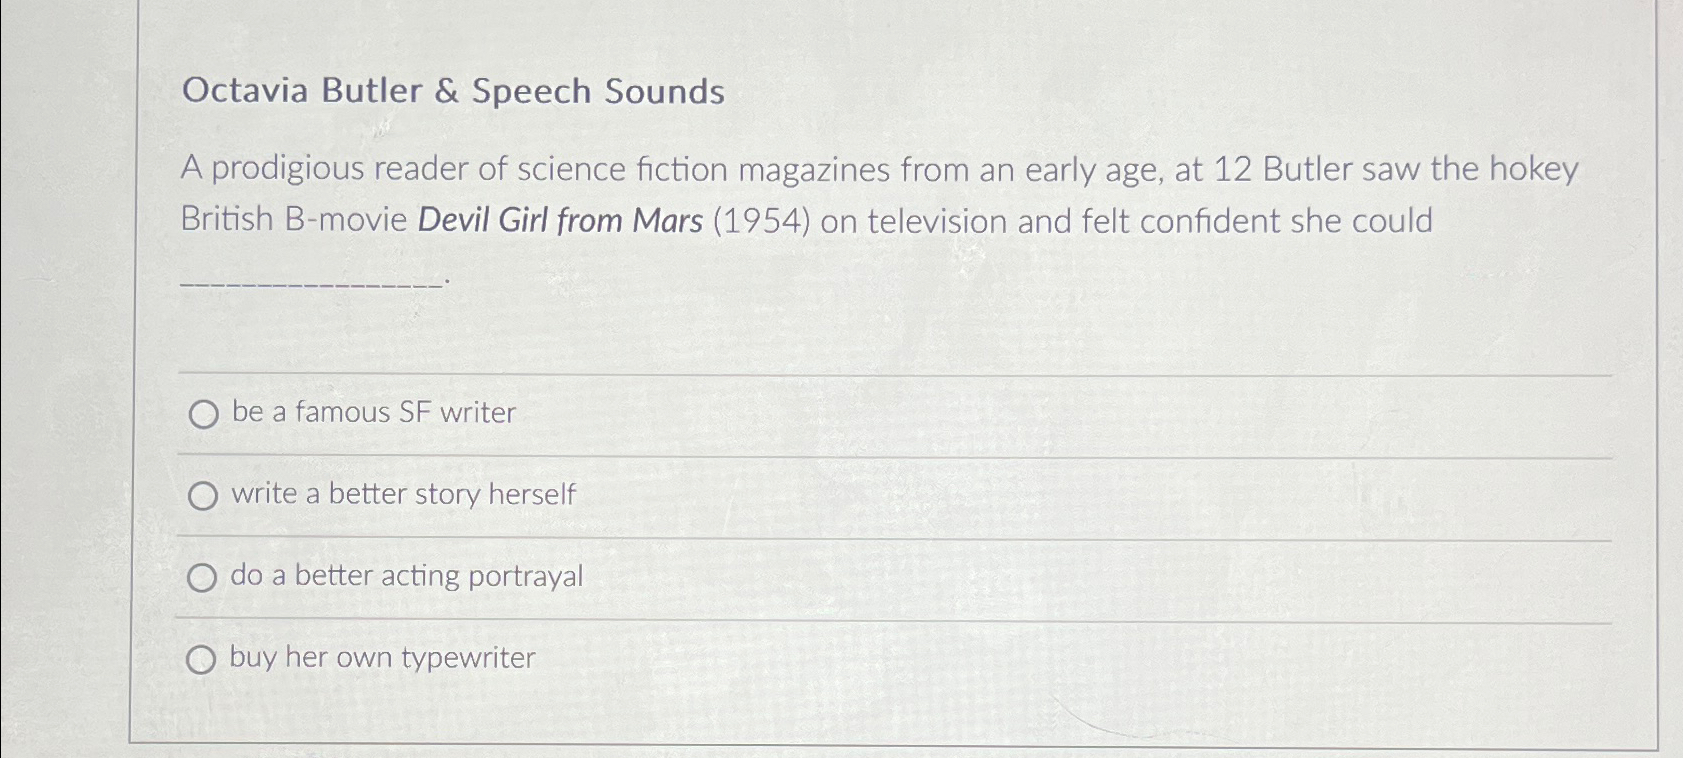Click the label "do a better acting portrayal"
The height and width of the screenshot is (758, 1683).
[x=406, y=576]
